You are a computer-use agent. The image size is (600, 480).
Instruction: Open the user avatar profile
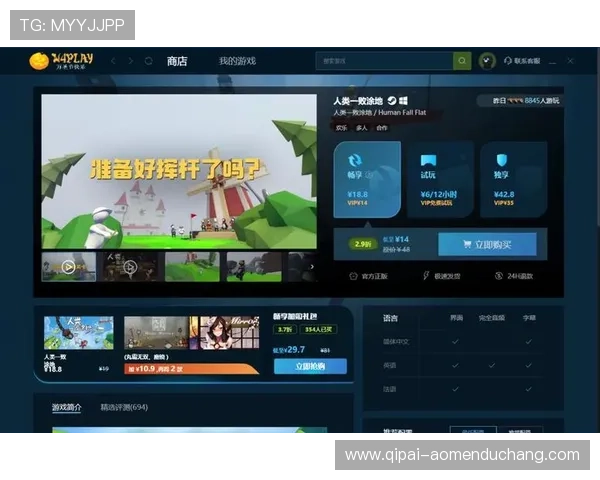[x=487, y=61]
